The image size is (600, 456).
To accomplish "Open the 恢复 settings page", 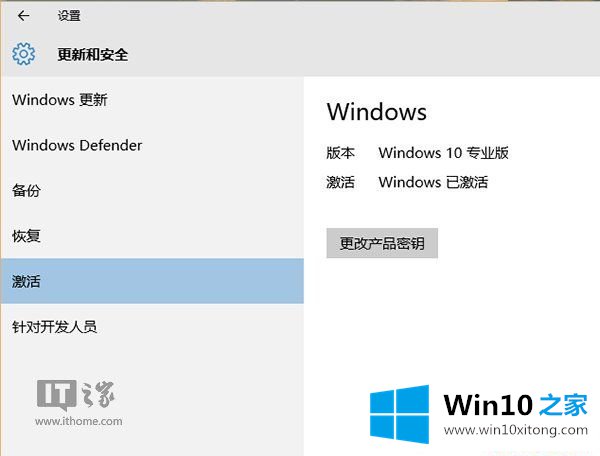I will click(26, 236).
